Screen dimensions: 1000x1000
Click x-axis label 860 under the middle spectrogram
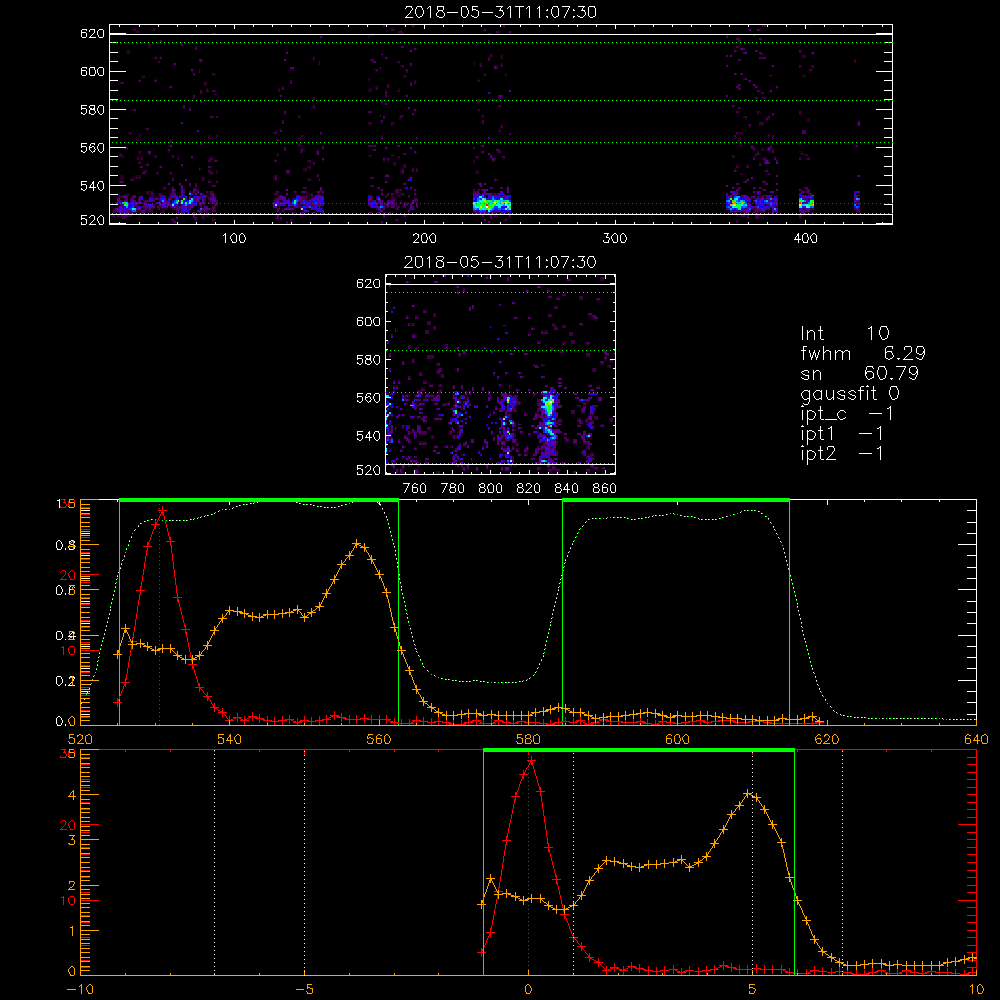[605, 489]
